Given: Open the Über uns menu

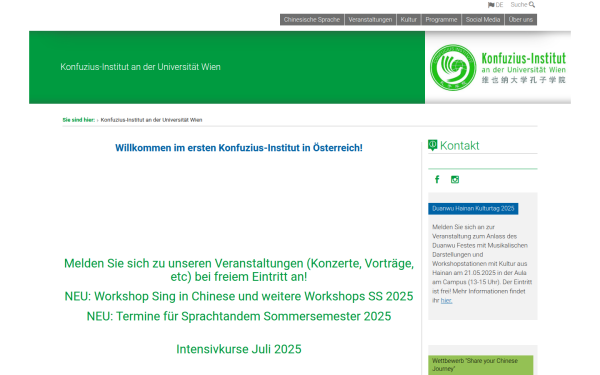Looking at the screenshot, I should 521,20.
